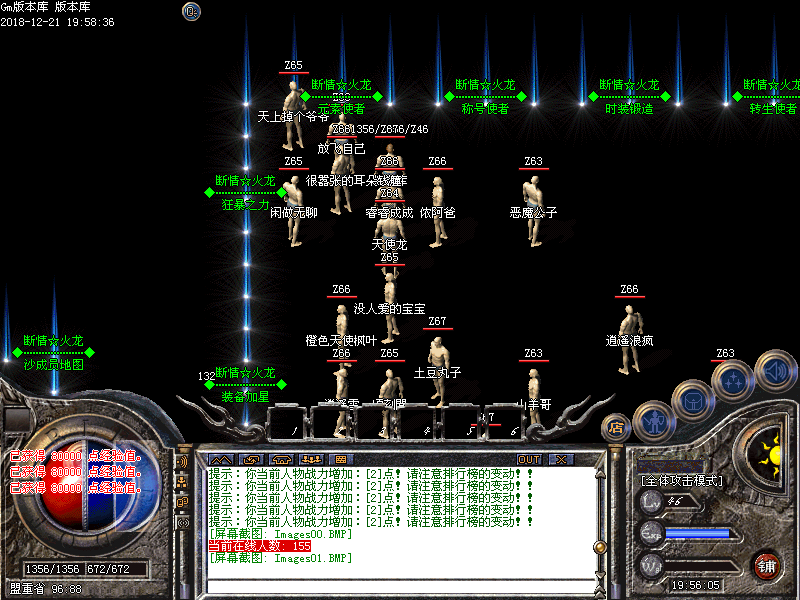Click the Lv level badge
Screen dimensions: 800x600
click(651, 501)
